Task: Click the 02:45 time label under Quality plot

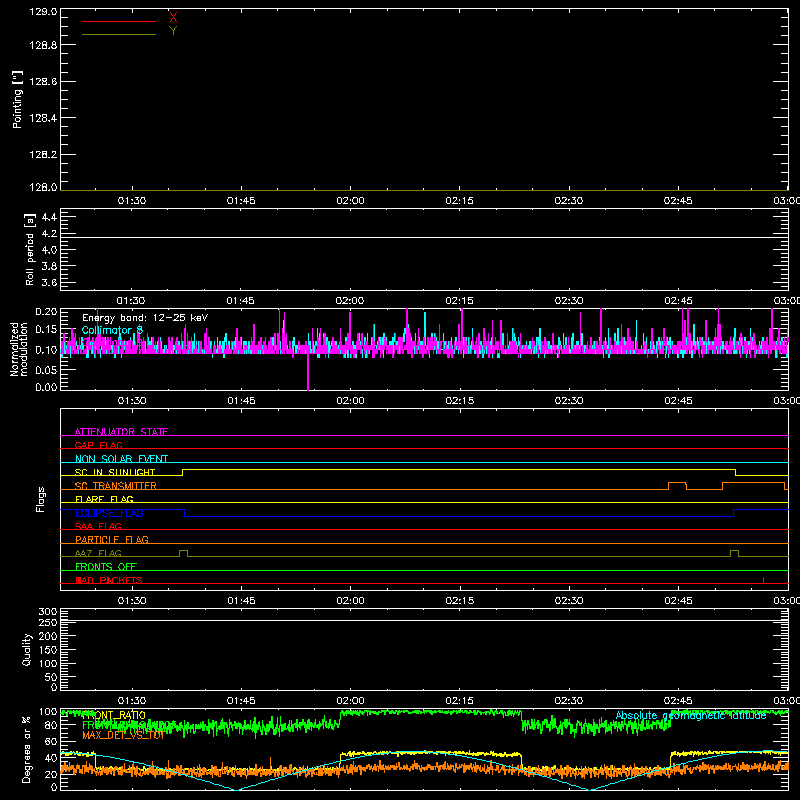Action: coord(678,701)
